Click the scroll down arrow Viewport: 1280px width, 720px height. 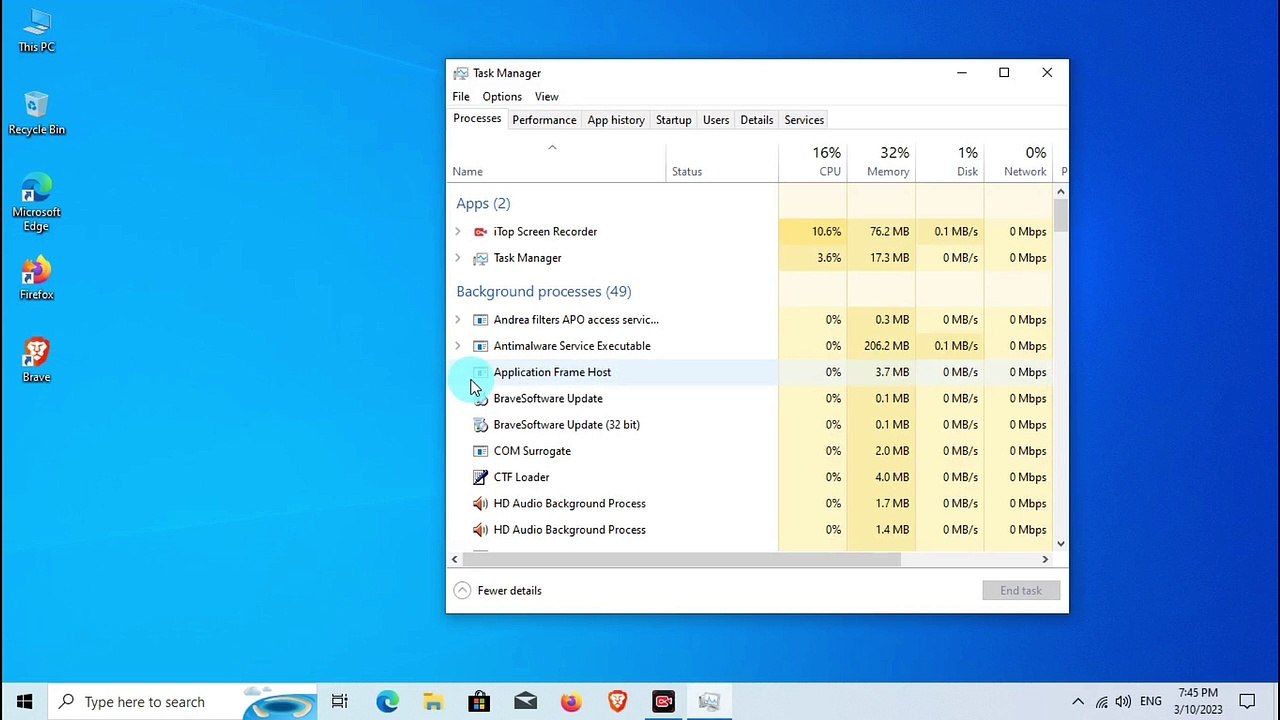[x=1060, y=544]
